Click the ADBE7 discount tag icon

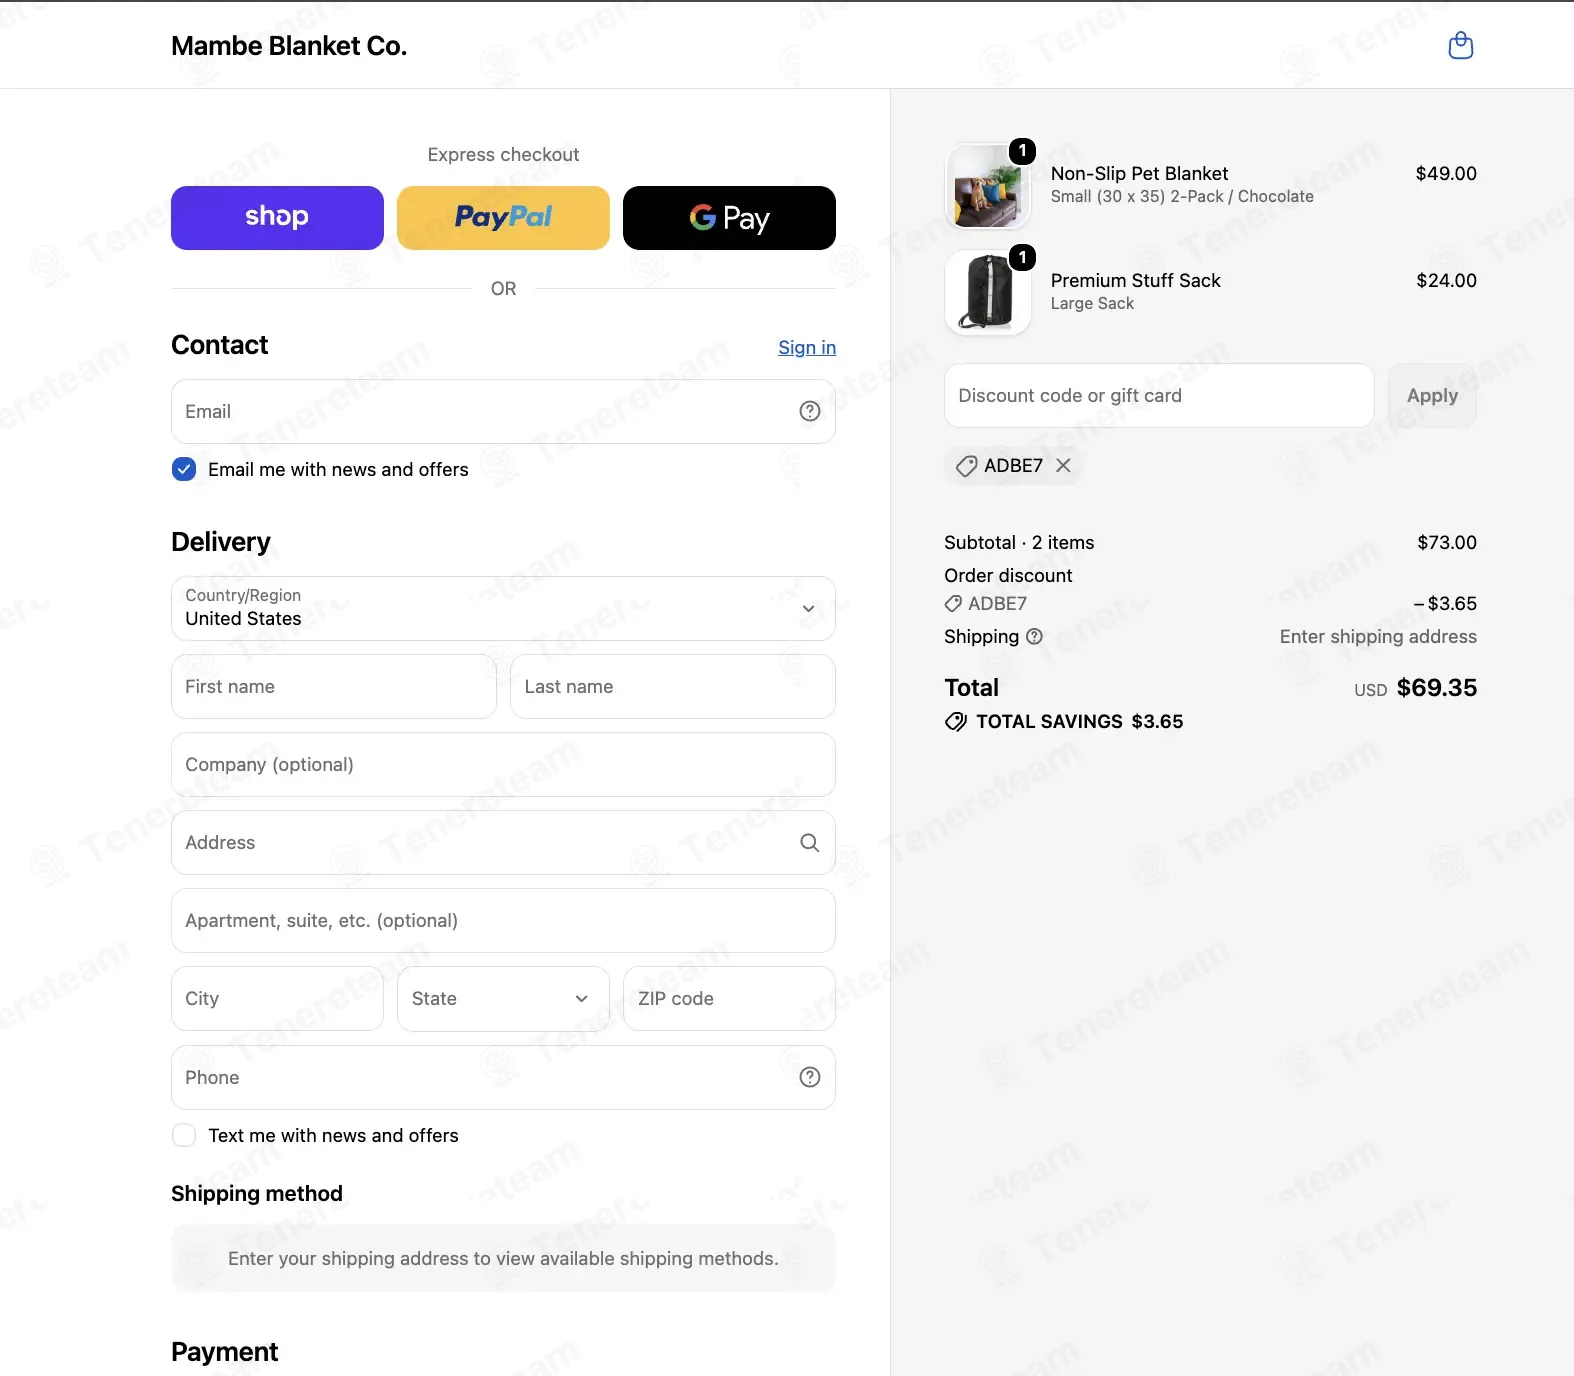[966, 466]
